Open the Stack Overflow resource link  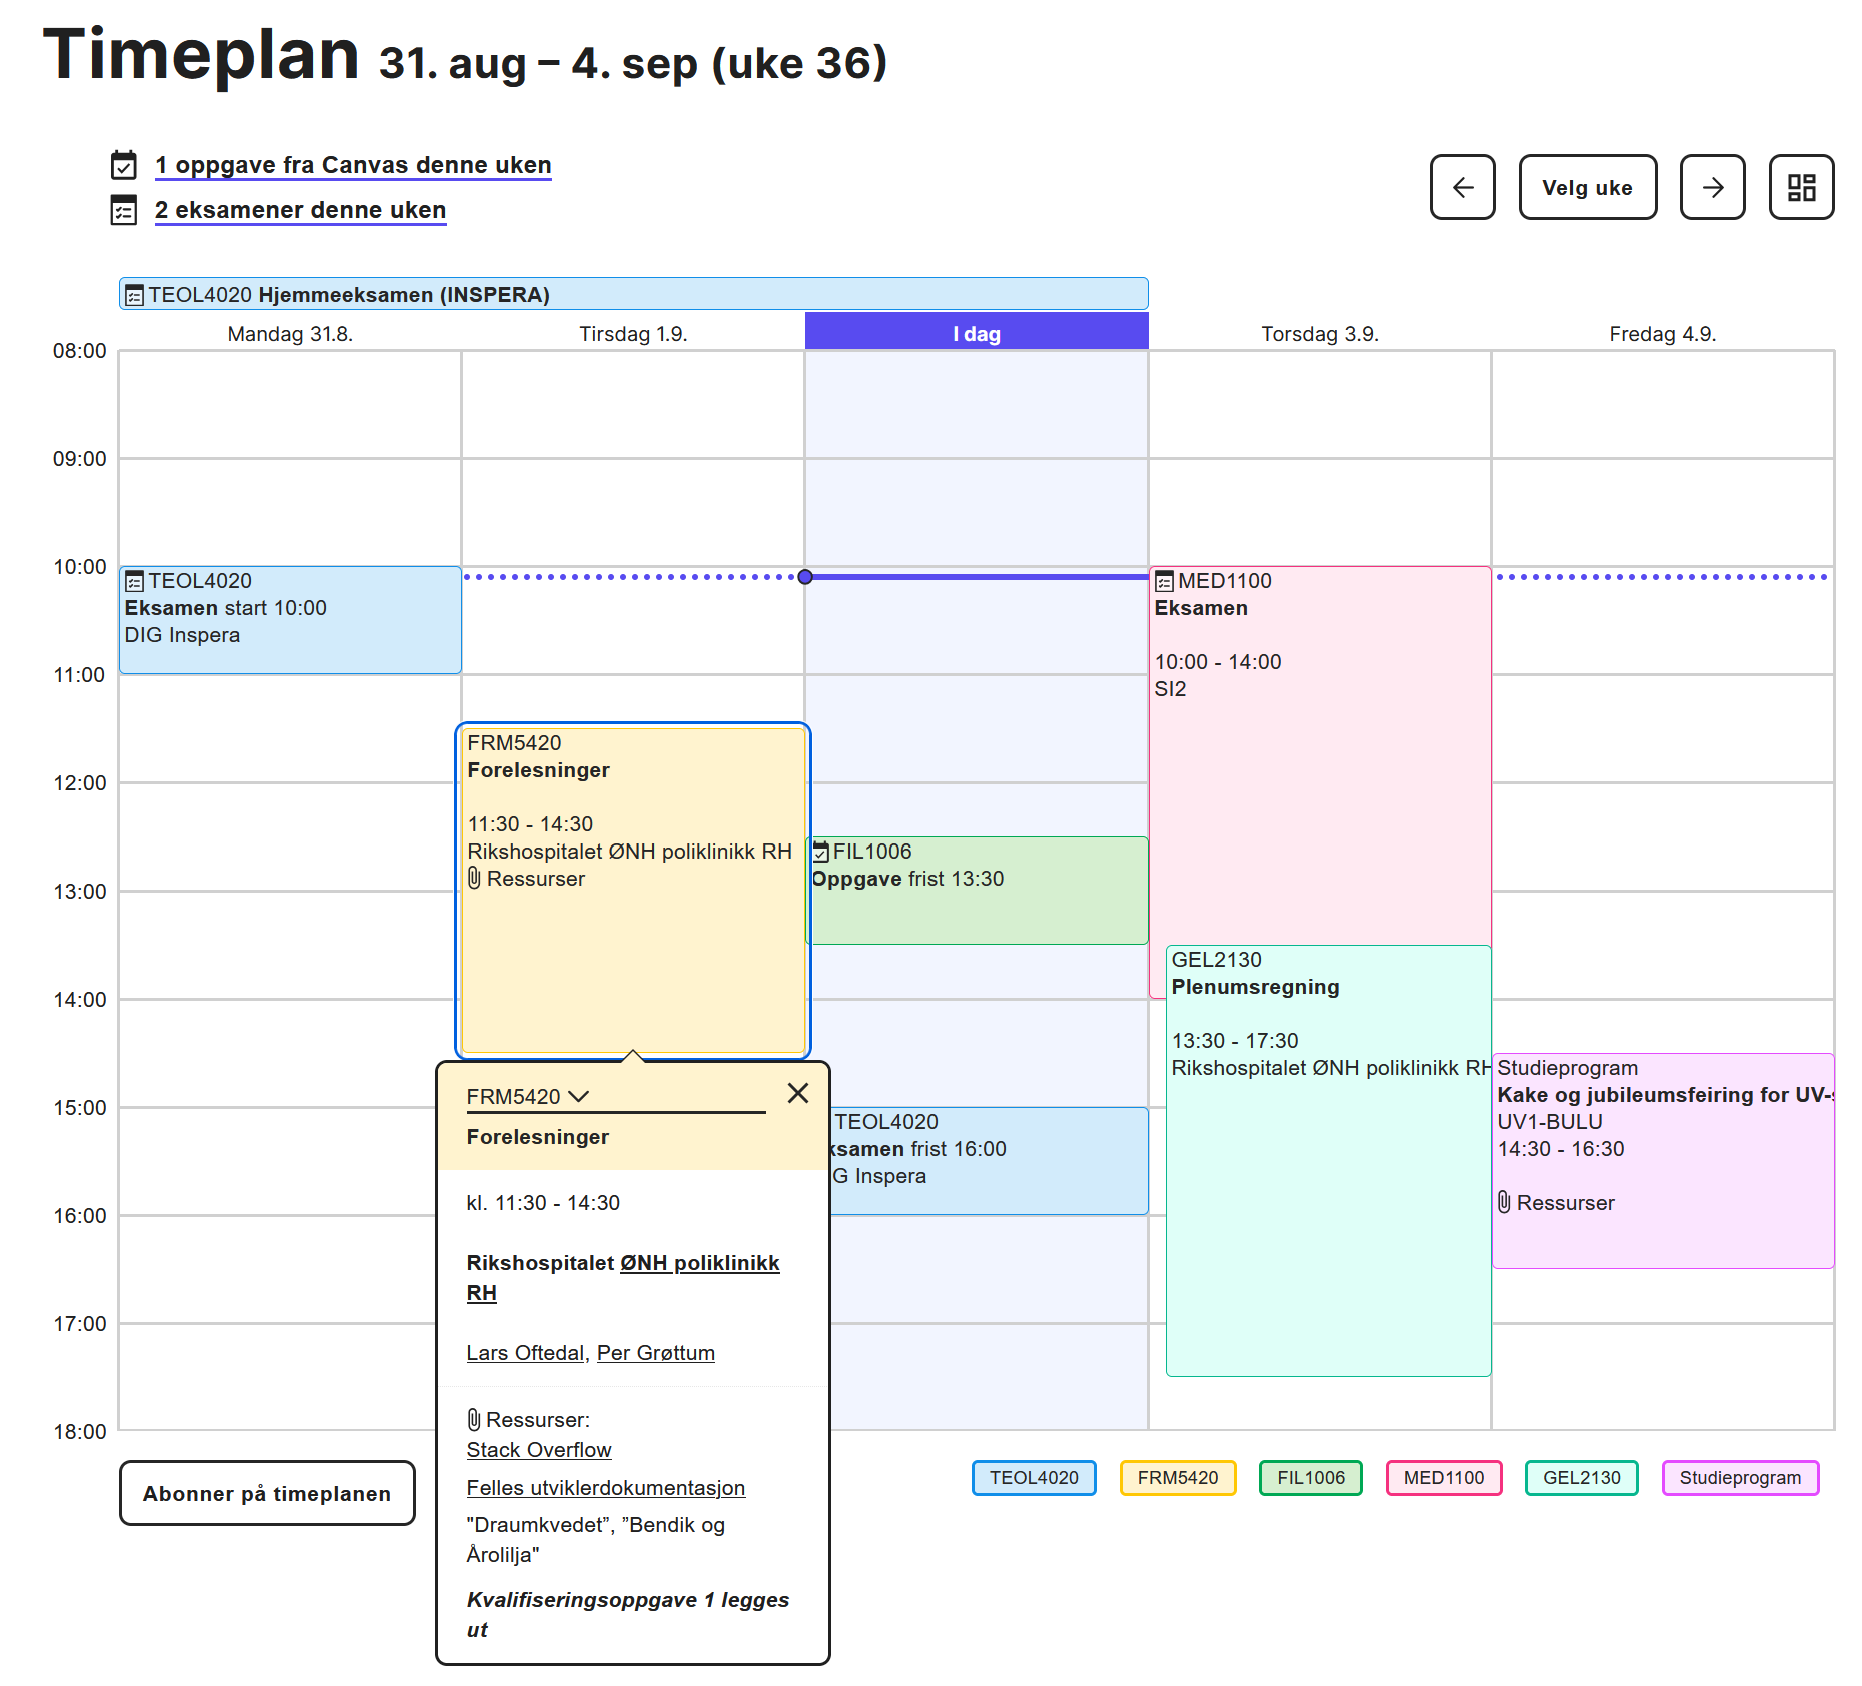point(539,1450)
